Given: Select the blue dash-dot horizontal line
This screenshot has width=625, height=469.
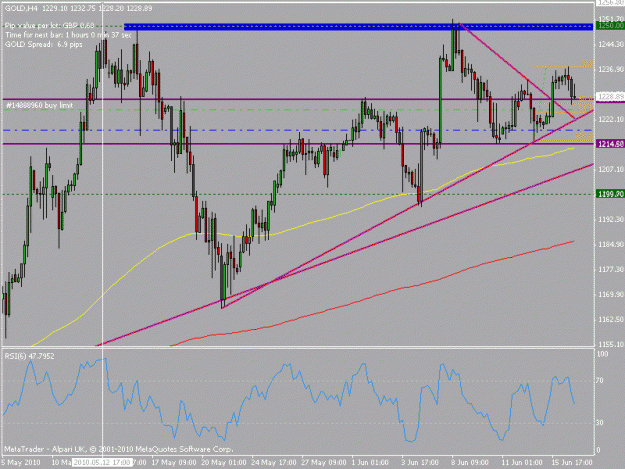Looking at the screenshot, I should 297,130.
